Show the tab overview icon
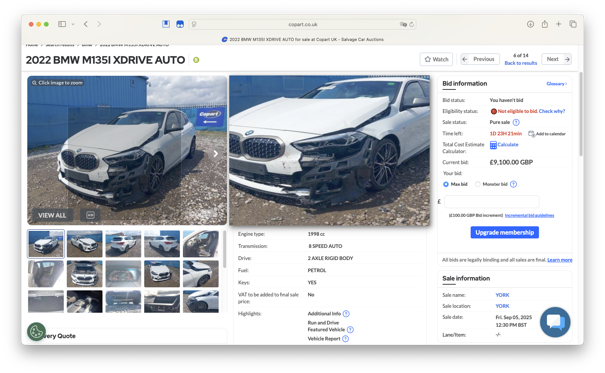 [573, 24]
